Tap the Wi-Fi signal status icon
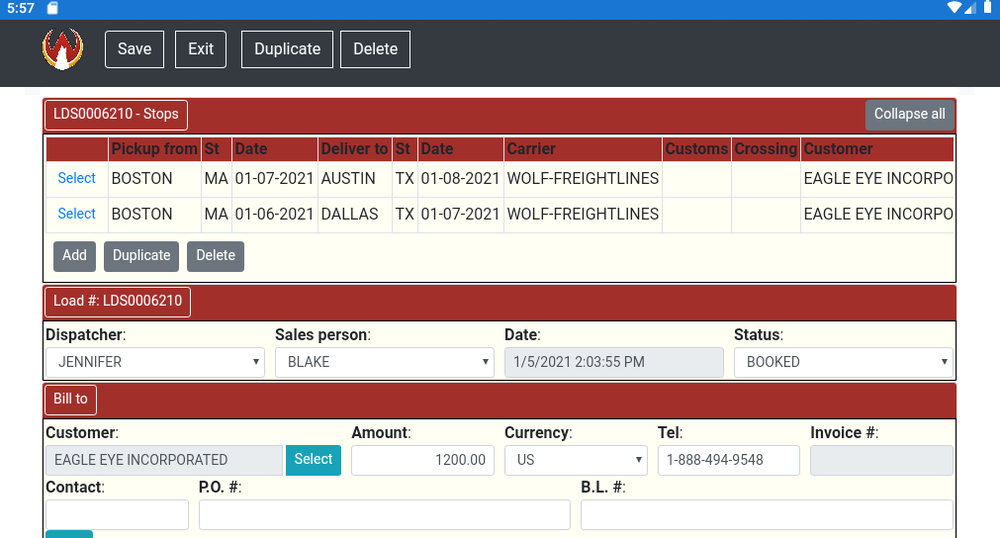 [x=954, y=8]
